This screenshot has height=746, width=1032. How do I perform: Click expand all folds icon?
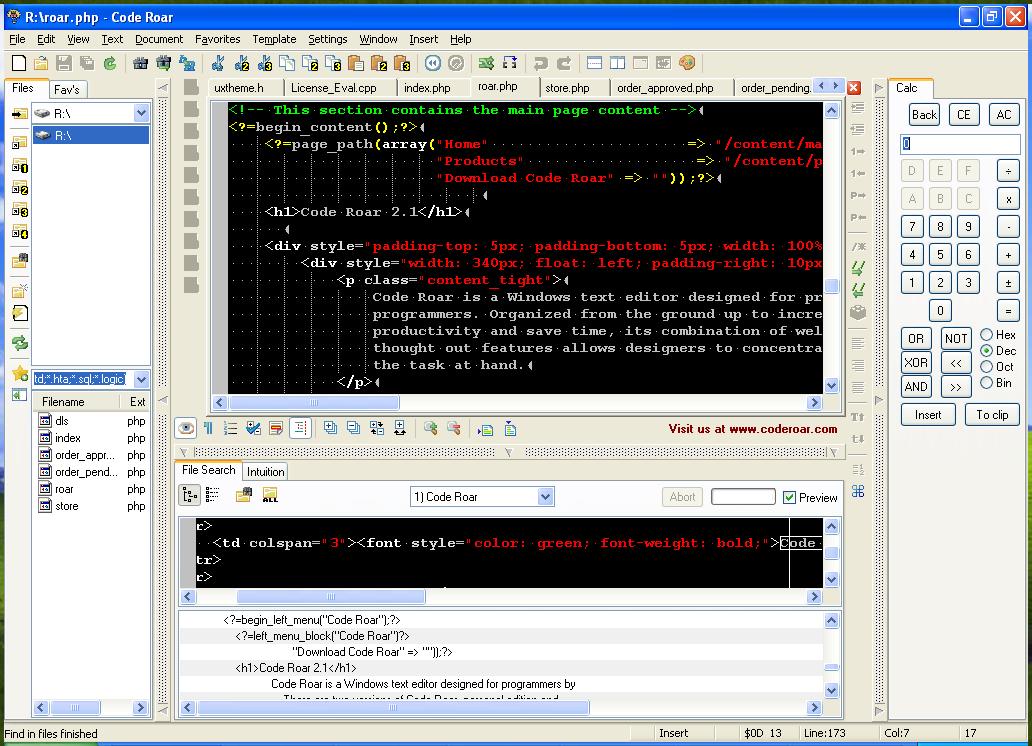(330, 429)
